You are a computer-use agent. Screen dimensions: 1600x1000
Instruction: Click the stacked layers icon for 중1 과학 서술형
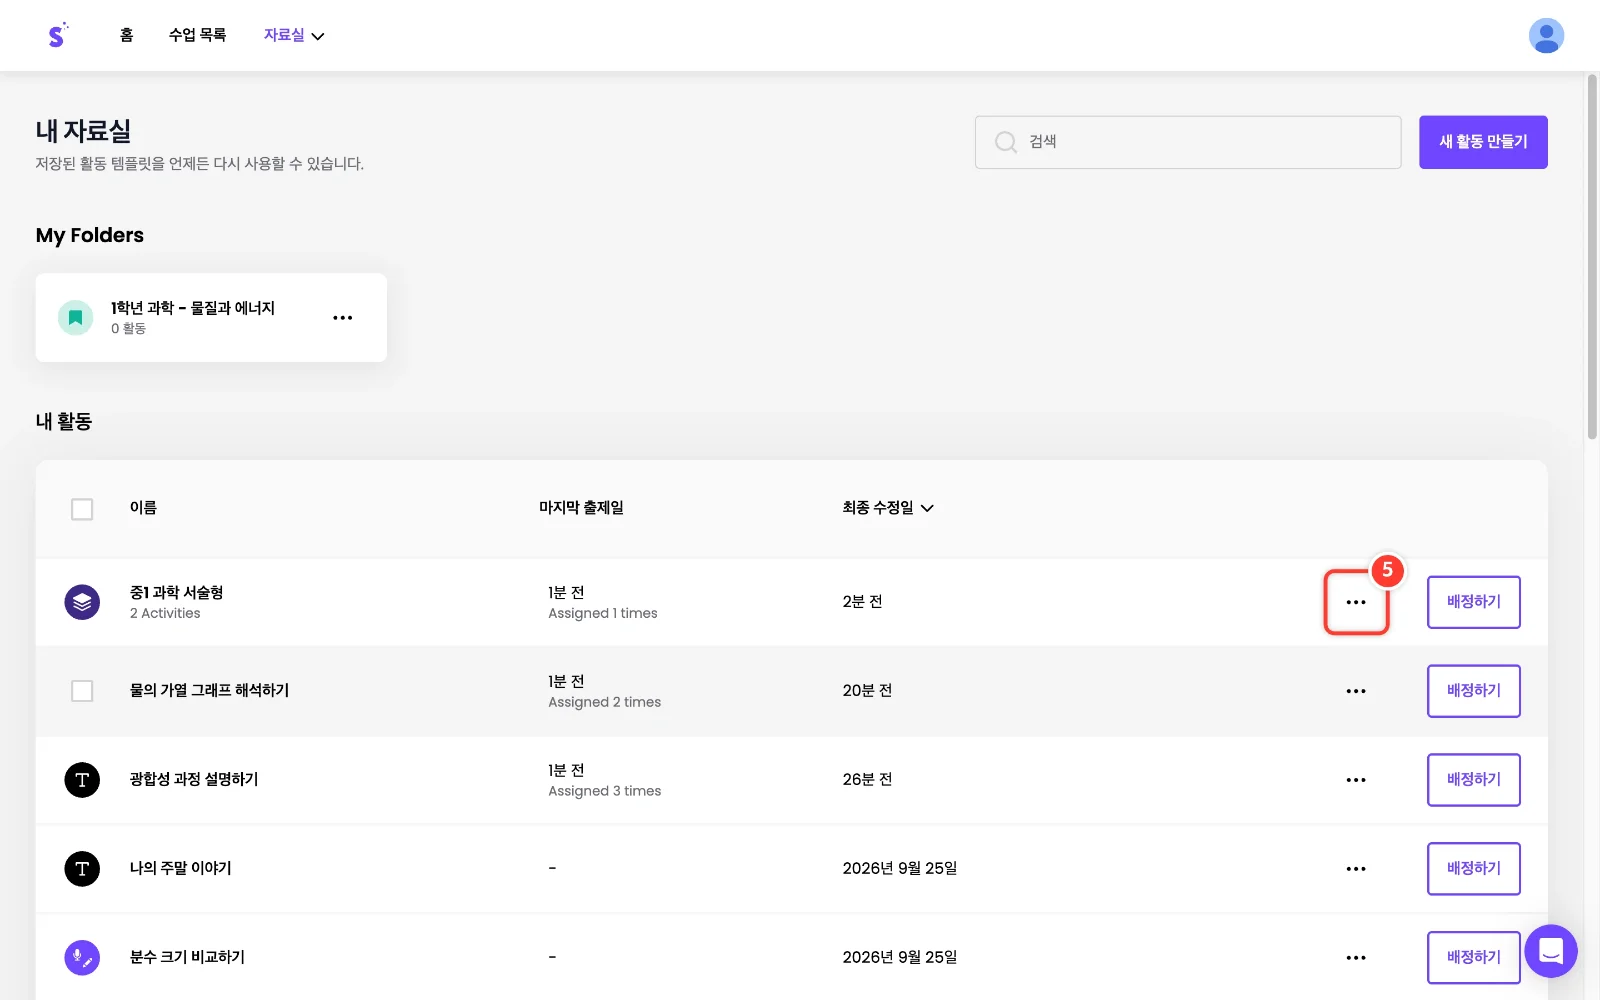click(82, 602)
